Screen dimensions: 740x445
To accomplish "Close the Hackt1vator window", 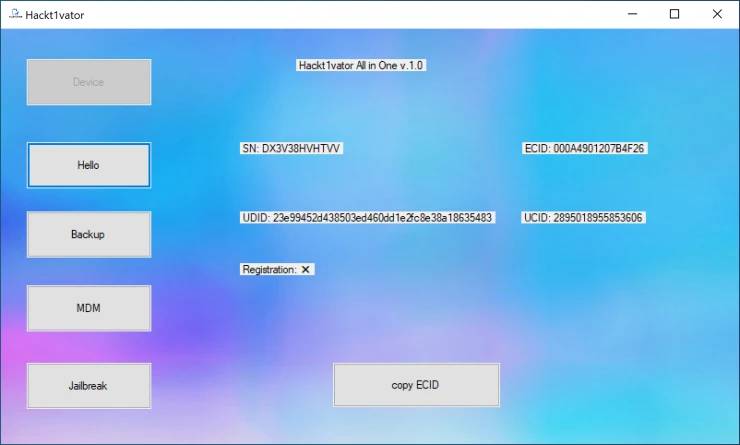I will tap(717, 14).
